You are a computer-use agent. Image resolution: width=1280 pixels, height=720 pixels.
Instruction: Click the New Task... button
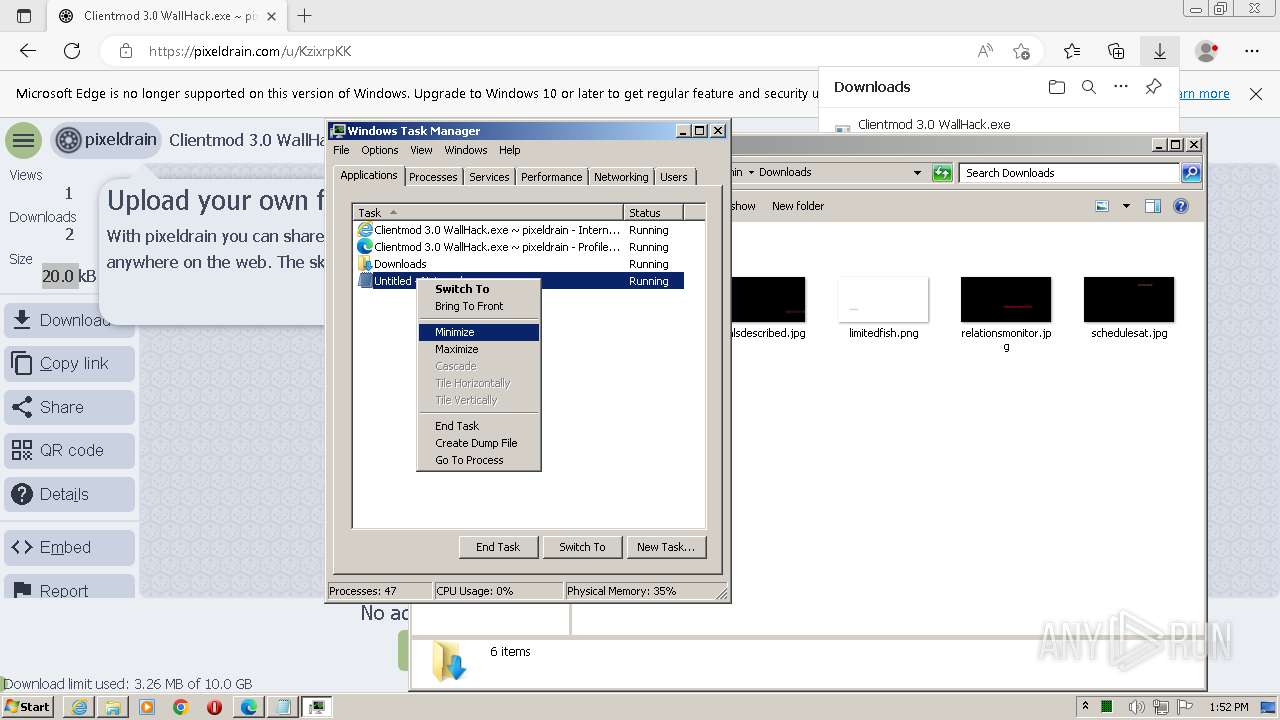[666, 547]
